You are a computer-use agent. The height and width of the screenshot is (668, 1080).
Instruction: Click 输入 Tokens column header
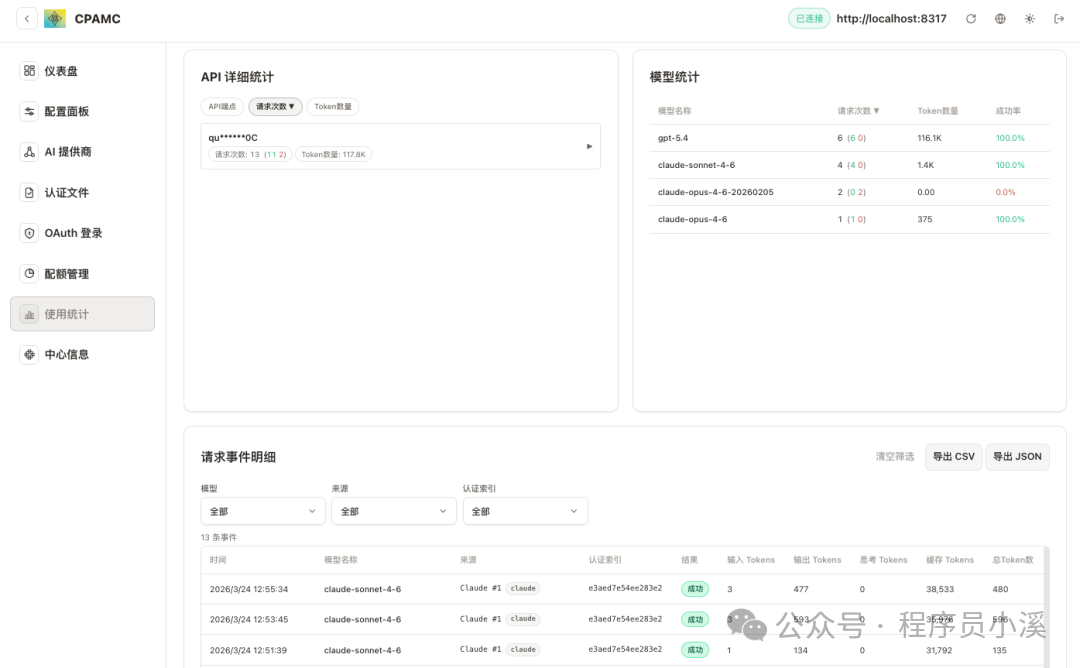[751, 560]
